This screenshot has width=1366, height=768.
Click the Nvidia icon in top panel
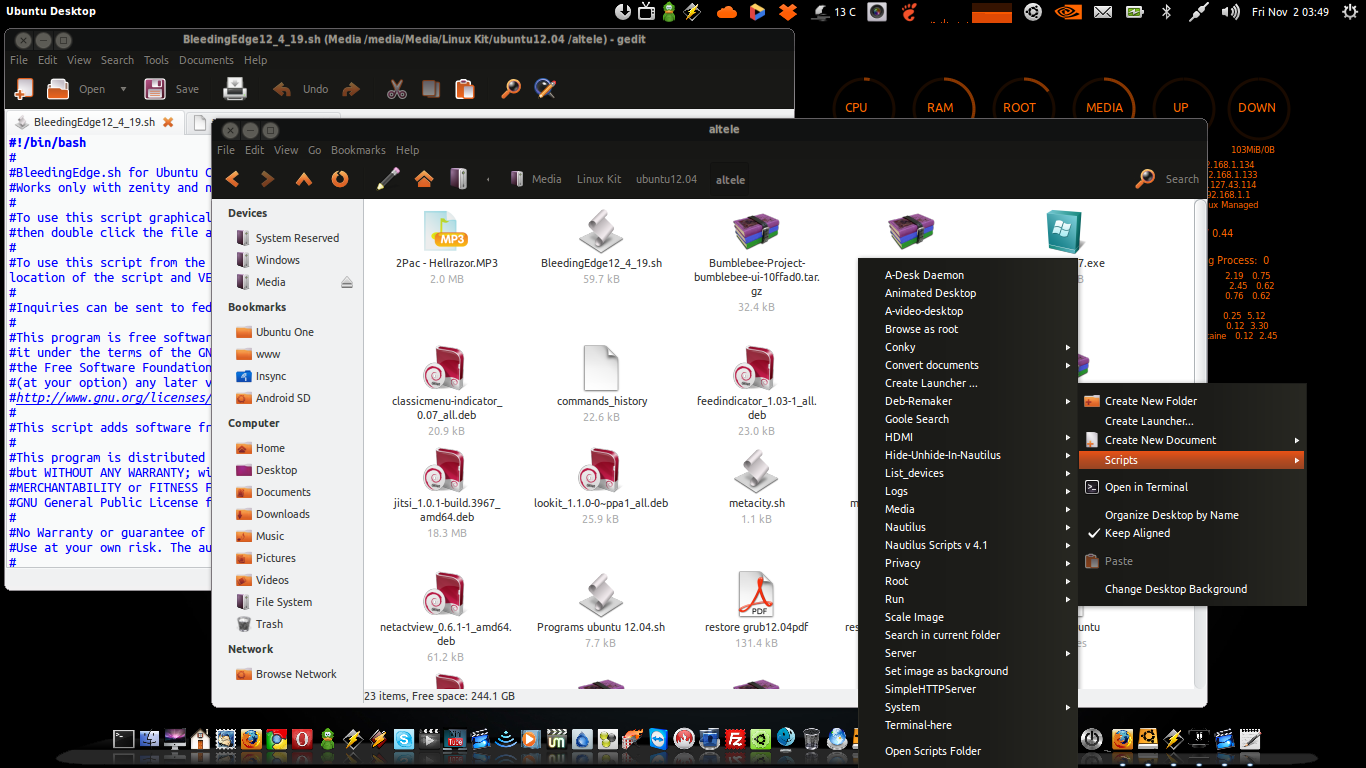click(1068, 12)
